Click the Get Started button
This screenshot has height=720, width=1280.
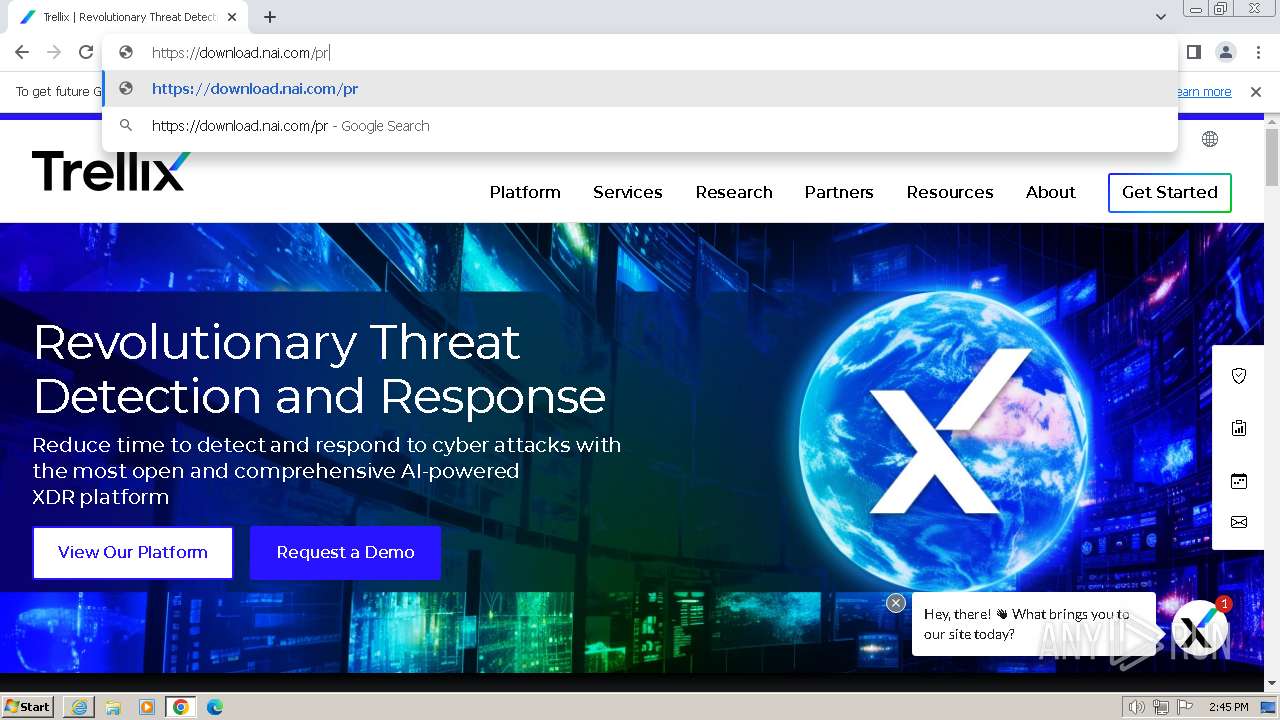pyautogui.click(x=1170, y=193)
